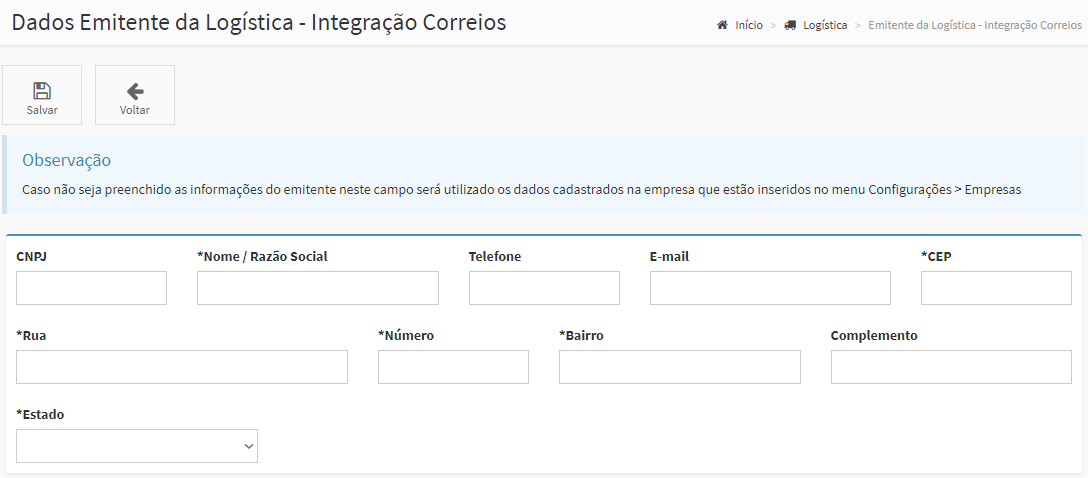Viewport: 1088px width, 478px height.
Task: Click into the E-mail field
Action: pyautogui.click(x=770, y=288)
